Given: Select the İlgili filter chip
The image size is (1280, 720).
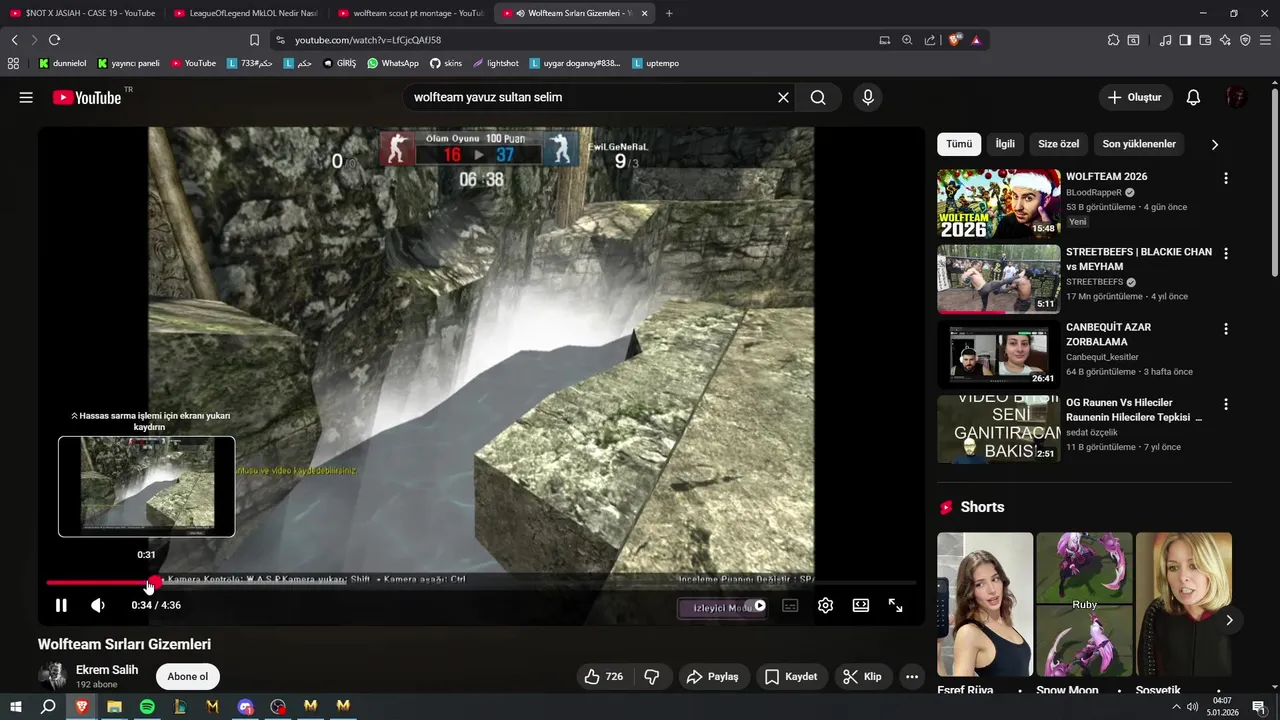Looking at the screenshot, I should point(1005,144).
